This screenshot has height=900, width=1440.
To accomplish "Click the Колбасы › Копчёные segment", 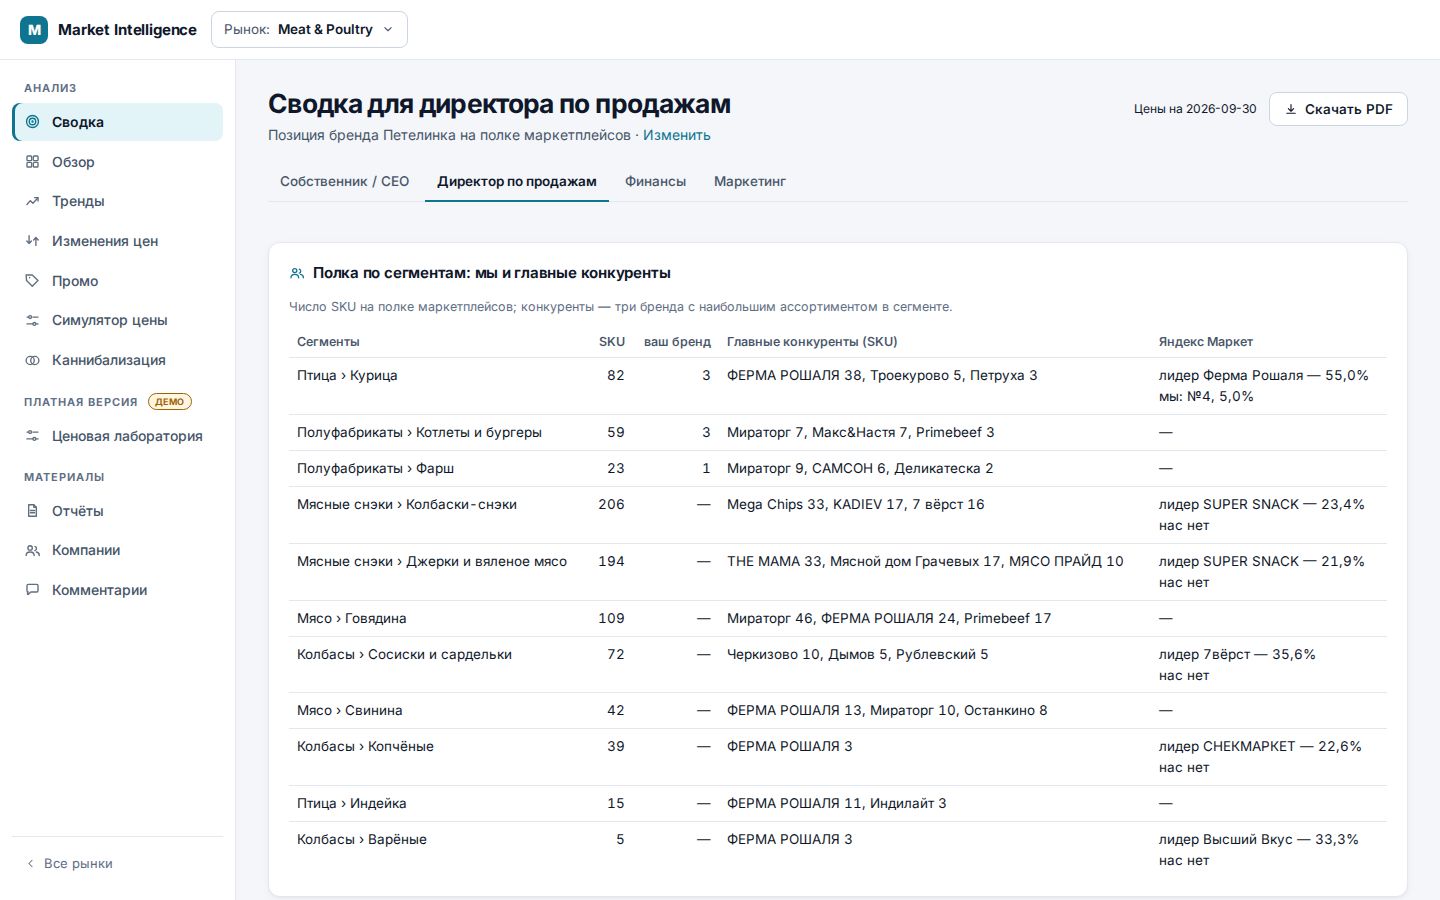I will 365,746.
